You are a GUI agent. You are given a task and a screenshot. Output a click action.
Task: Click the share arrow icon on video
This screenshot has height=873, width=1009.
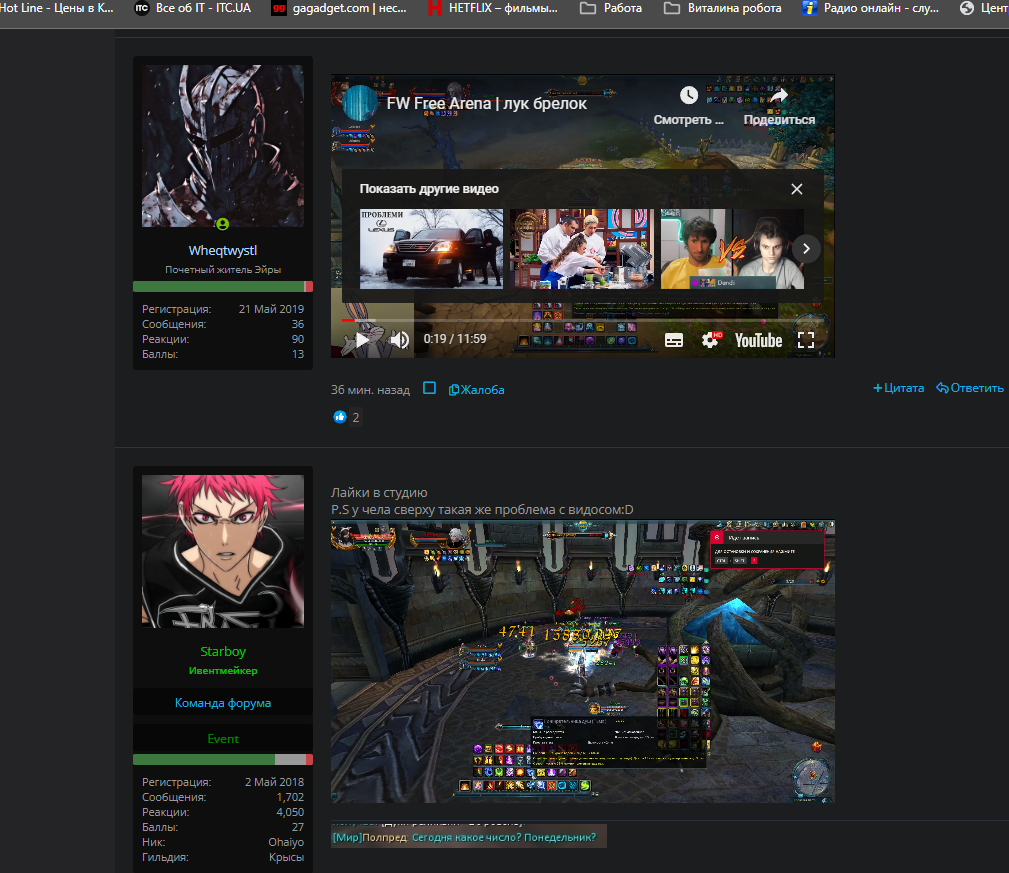click(779, 96)
